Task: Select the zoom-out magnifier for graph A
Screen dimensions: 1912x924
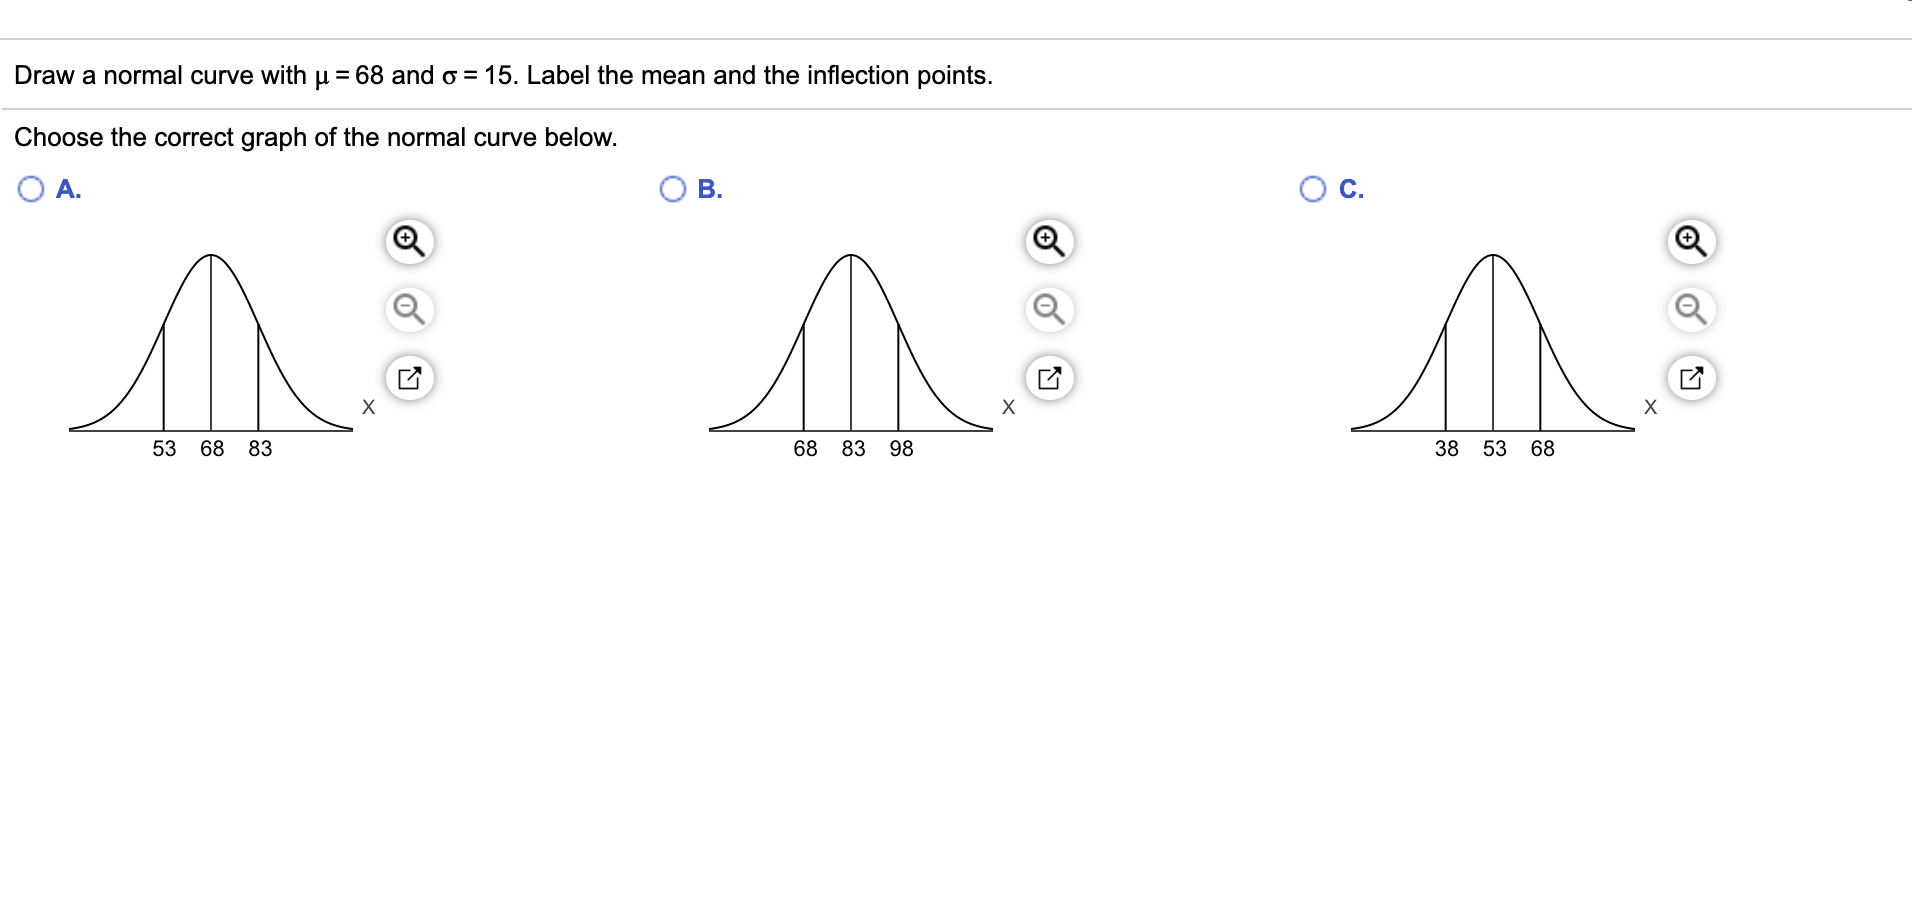Action: coord(409,310)
